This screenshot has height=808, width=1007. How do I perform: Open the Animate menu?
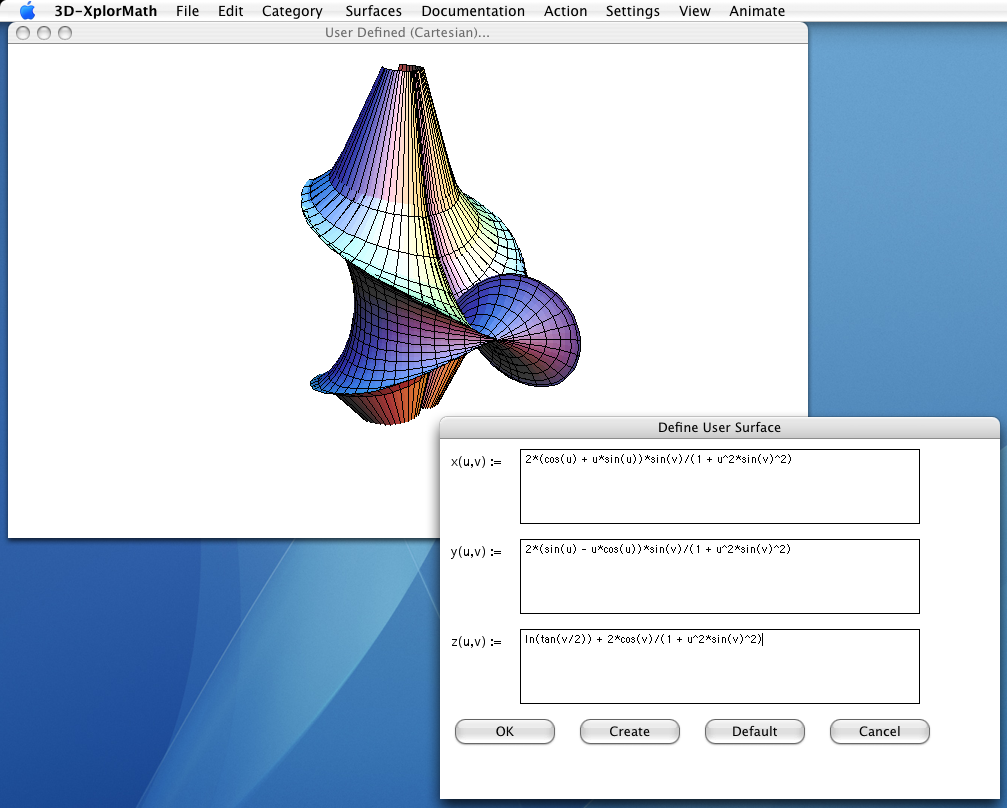pos(757,11)
